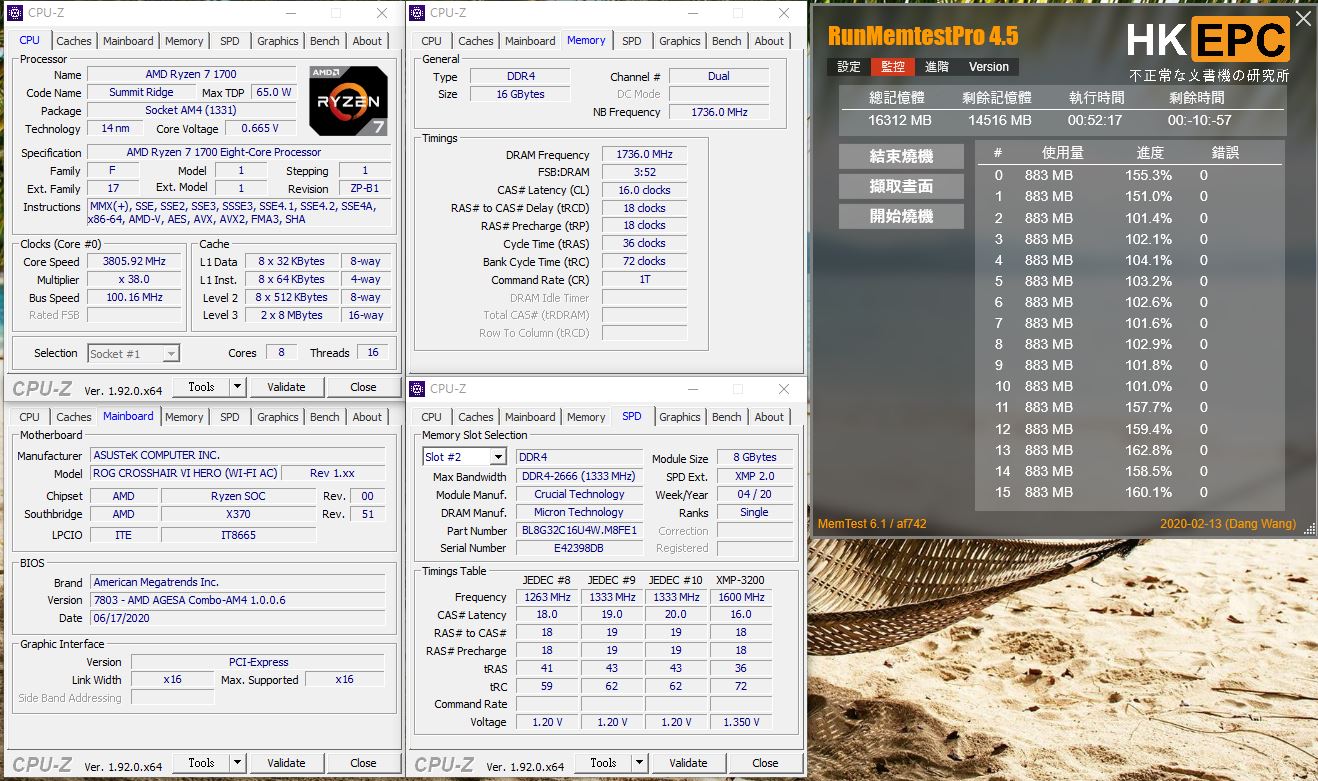1318x781 pixels.
Task: Open the Version tab in RunMemtestPro
Action: (989, 67)
